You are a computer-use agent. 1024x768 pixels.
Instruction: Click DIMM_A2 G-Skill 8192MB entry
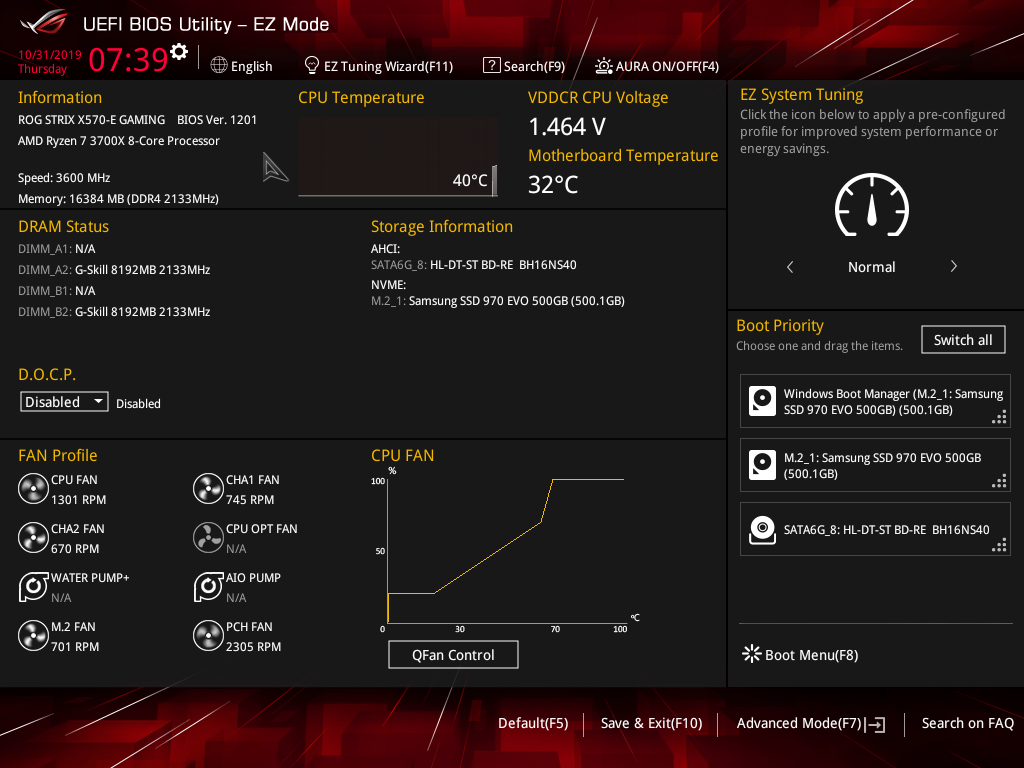(114, 270)
